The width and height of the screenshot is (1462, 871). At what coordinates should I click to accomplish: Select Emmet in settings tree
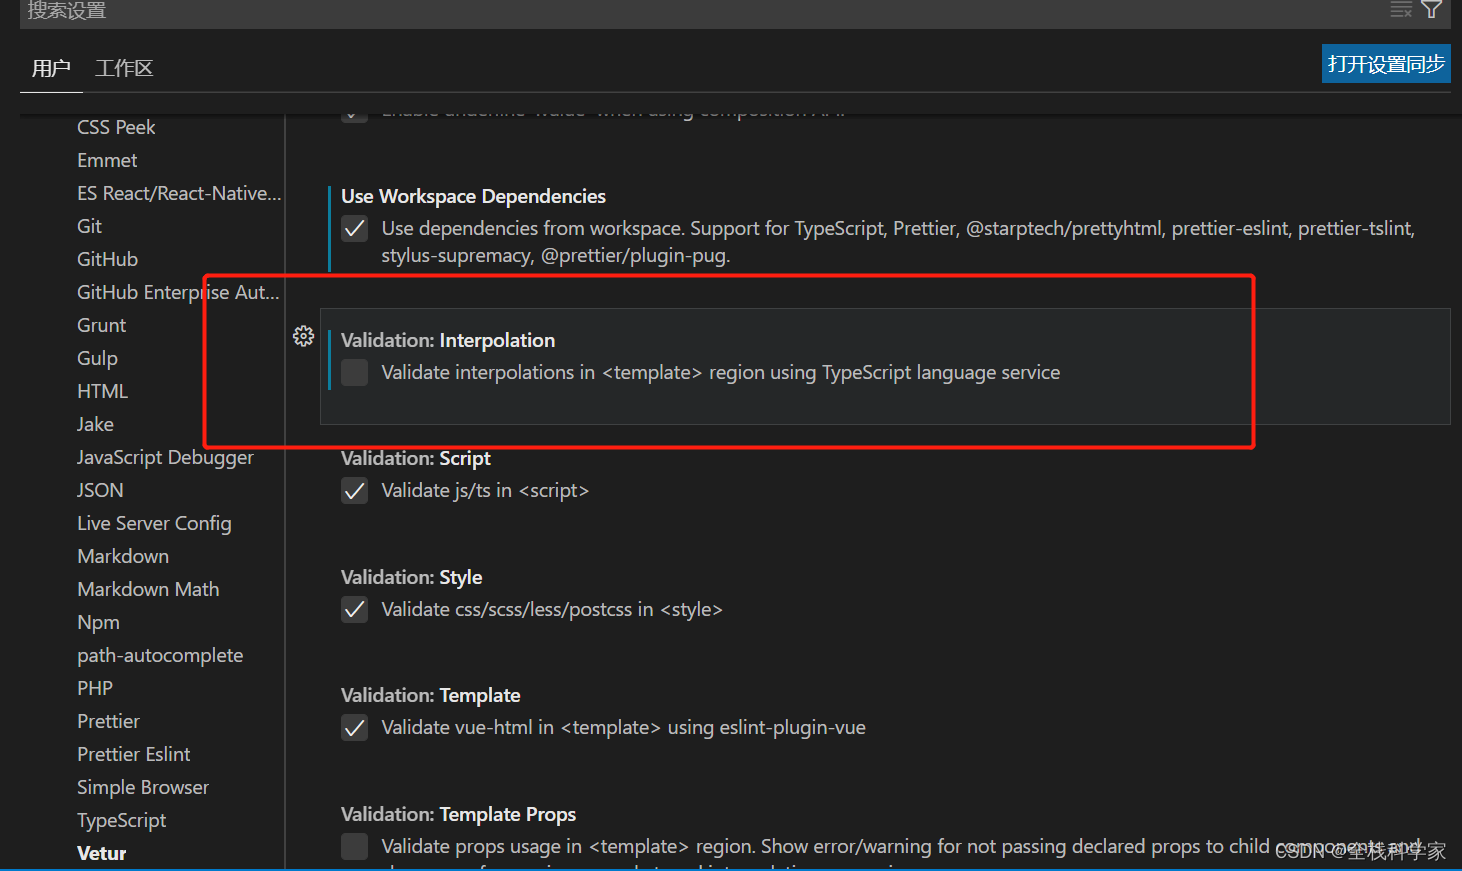(107, 160)
